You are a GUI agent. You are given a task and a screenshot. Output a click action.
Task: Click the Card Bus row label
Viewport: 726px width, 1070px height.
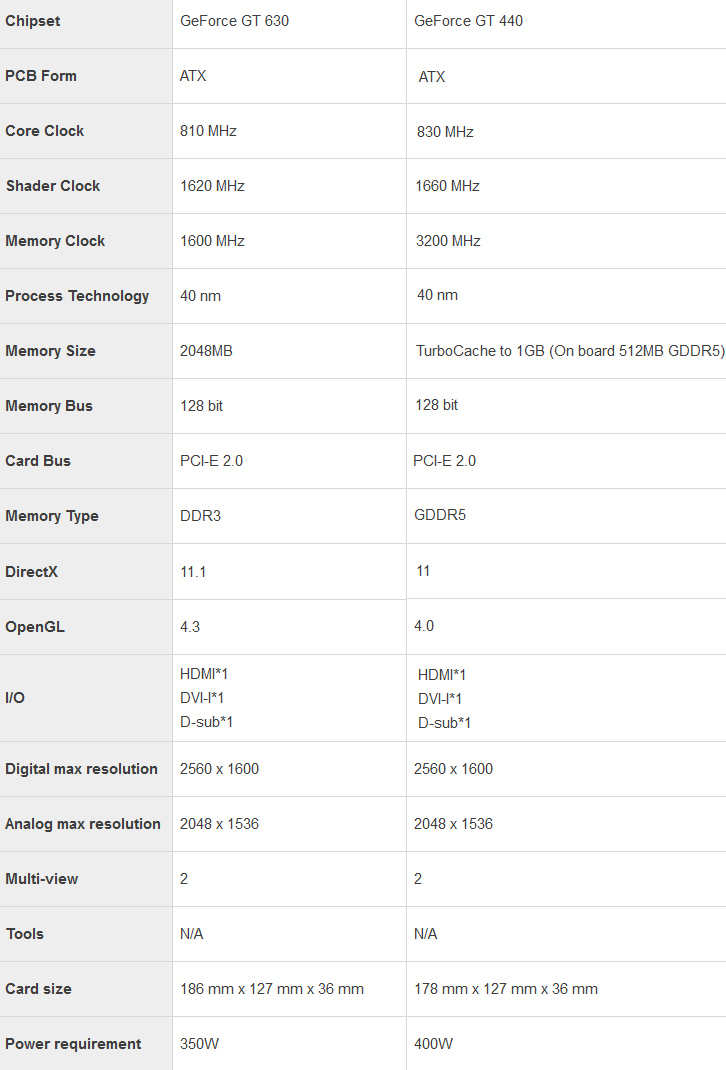click(x=38, y=461)
